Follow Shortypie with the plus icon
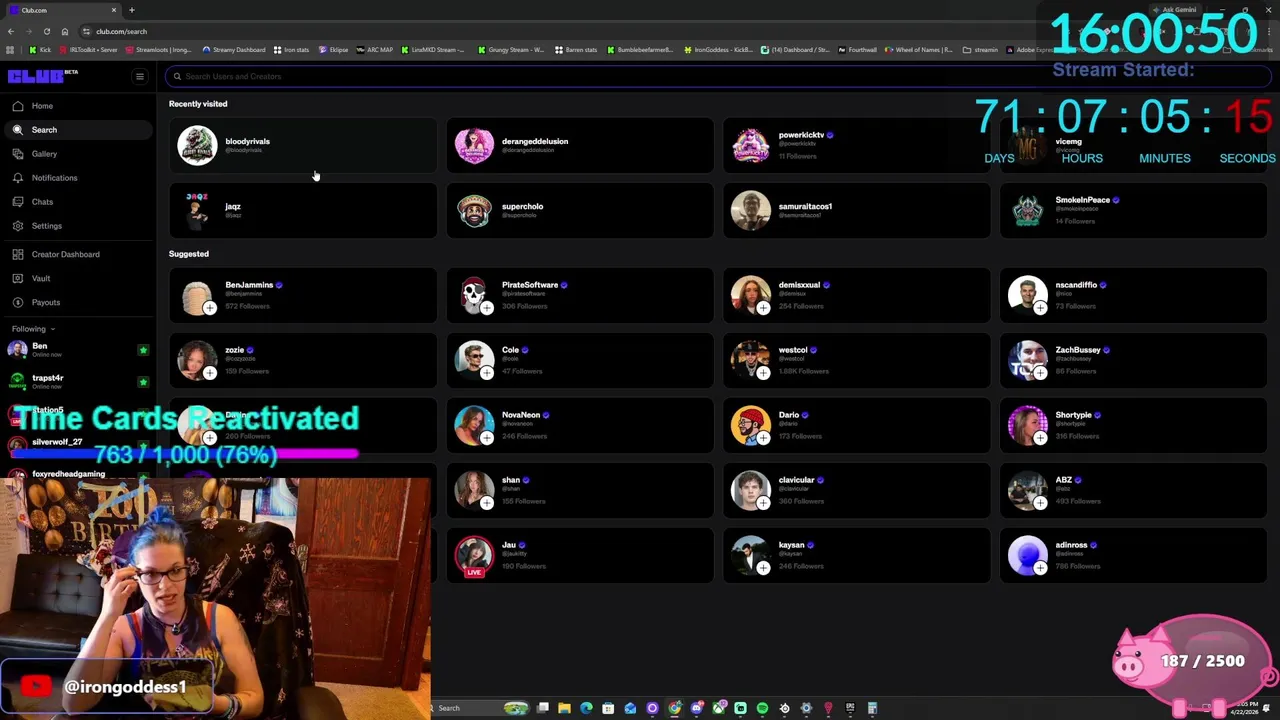The height and width of the screenshot is (720, 1280). tap(1040, 438)
